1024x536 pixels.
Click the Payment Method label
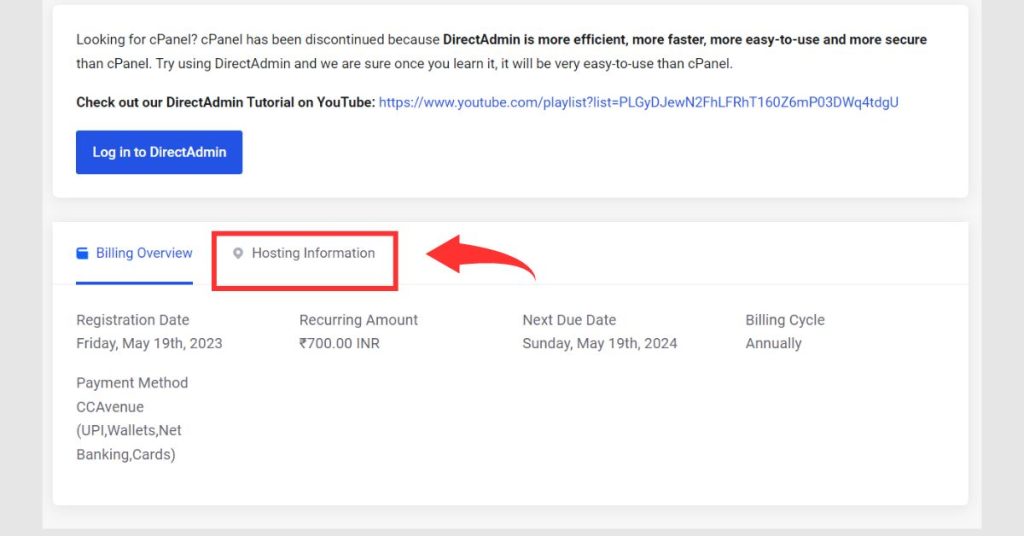(132, 383)
